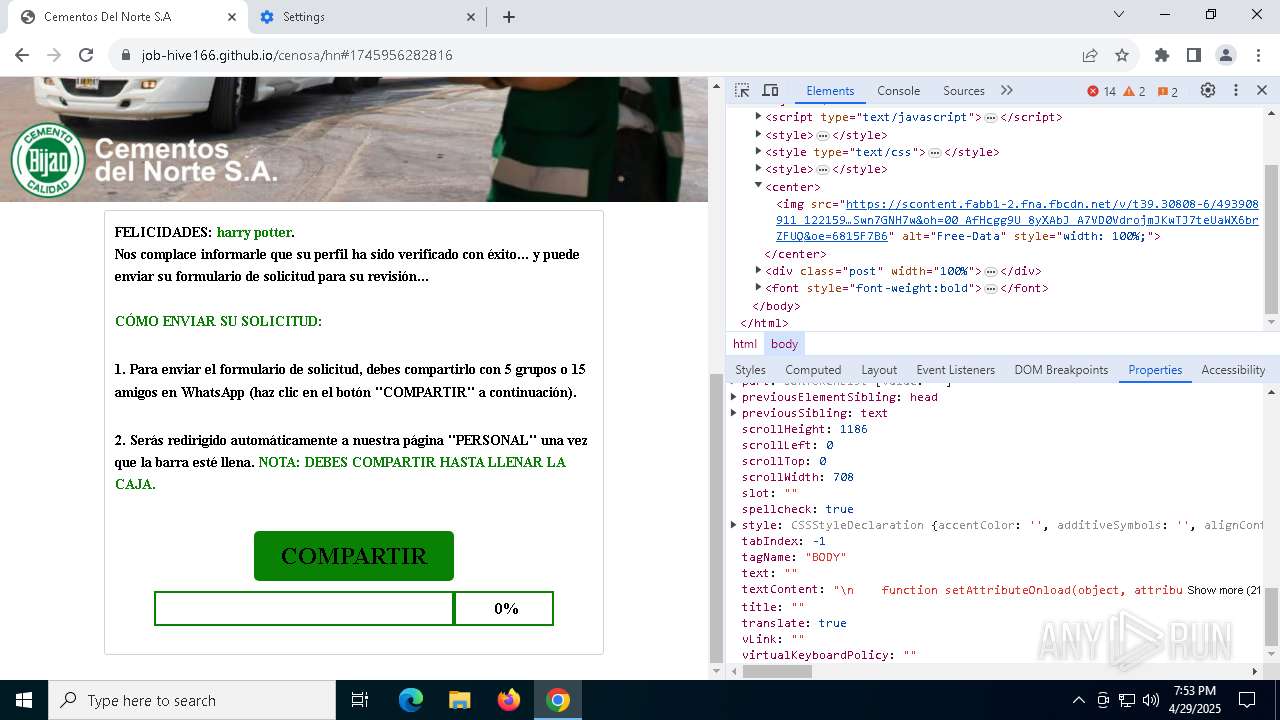Open the 2 warnings indicator

click(1134, 91)
